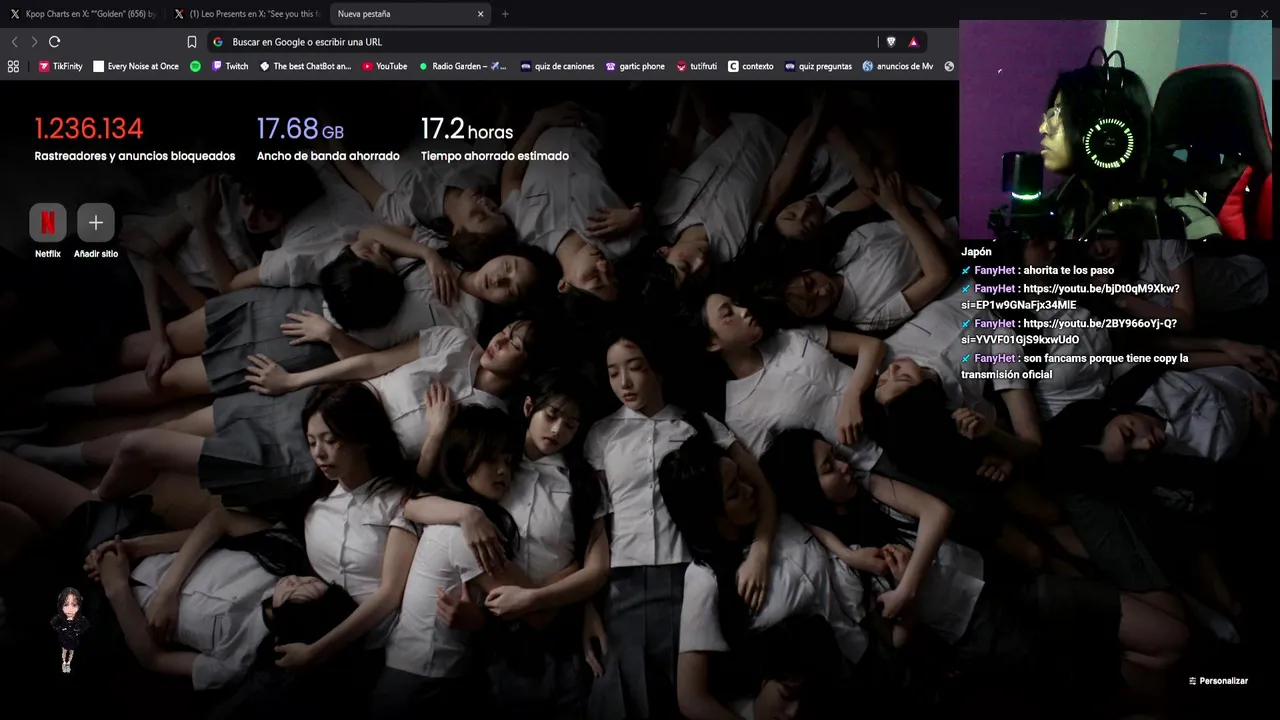Viewport: 1280px width, 720px height.
Task: Open the YouTube bookmark
Action: pyautogui.click(x=385, y=66)
